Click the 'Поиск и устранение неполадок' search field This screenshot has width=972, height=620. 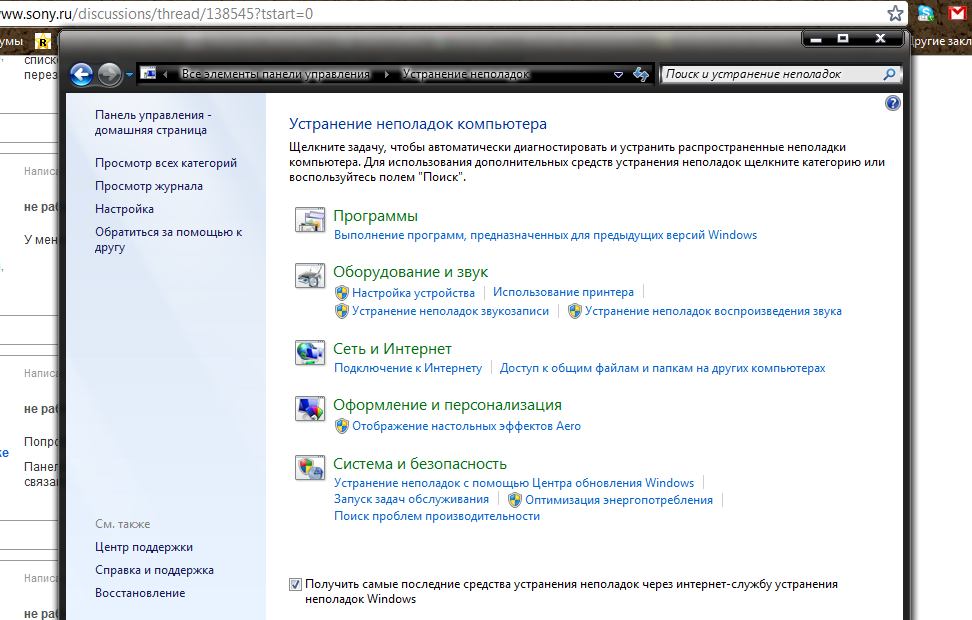coord(770,74)
